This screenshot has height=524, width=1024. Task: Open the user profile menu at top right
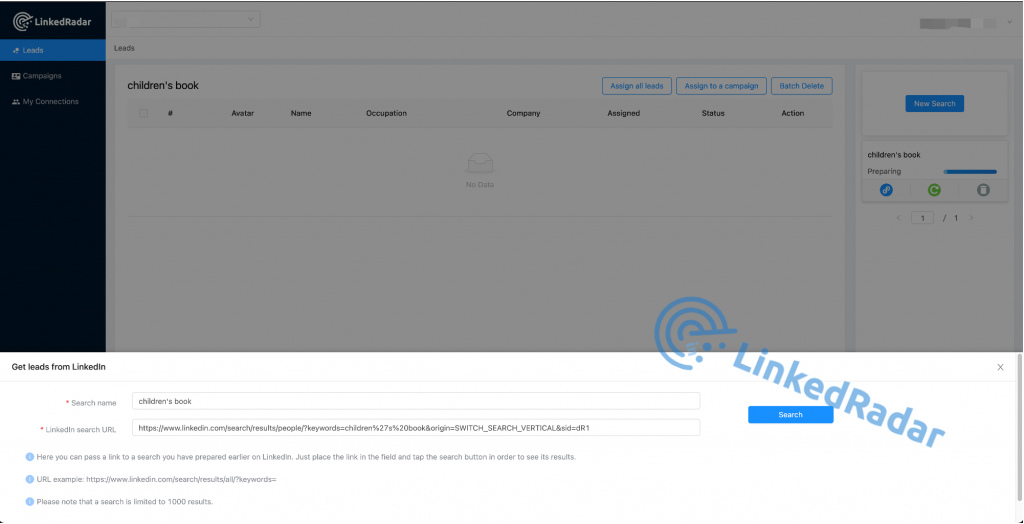962,22
